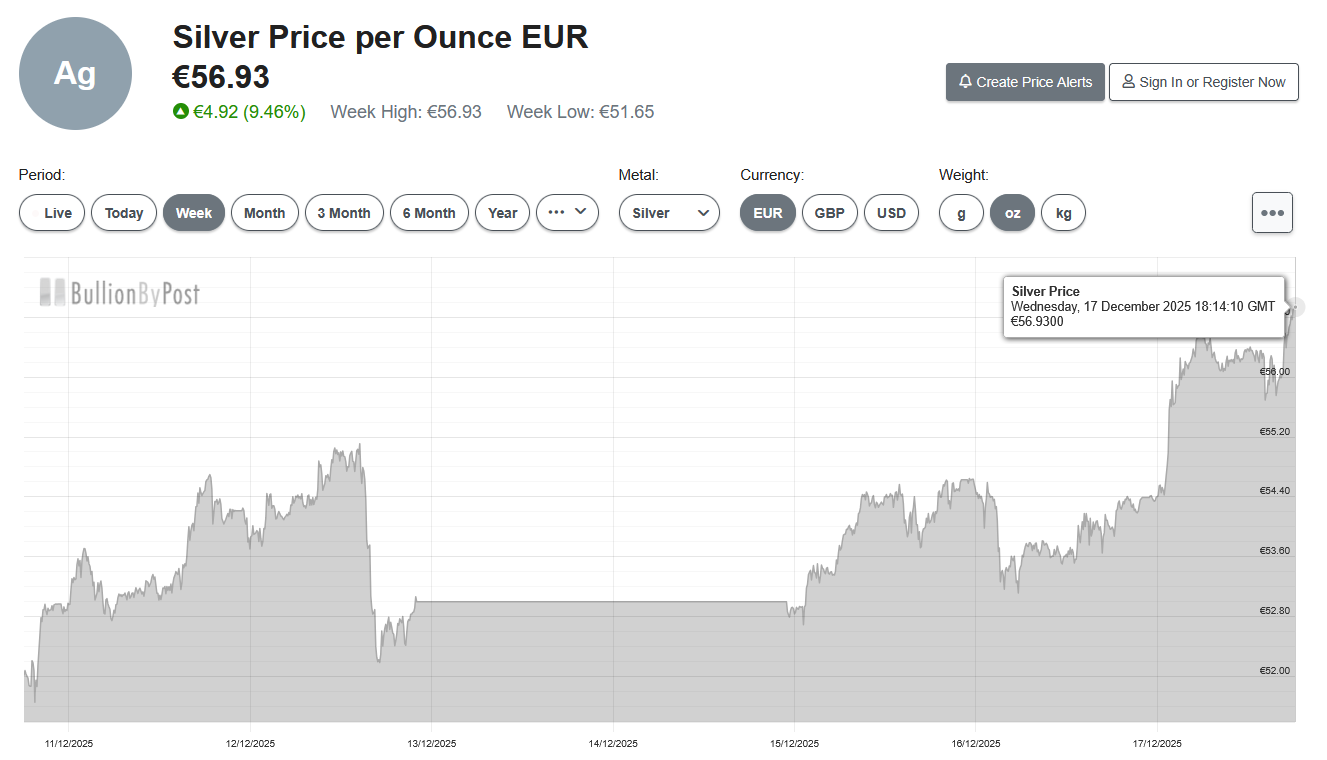Click the 16/12/2025 date axis label
This screenshot has width=1327, height=760.
point(976,744)
